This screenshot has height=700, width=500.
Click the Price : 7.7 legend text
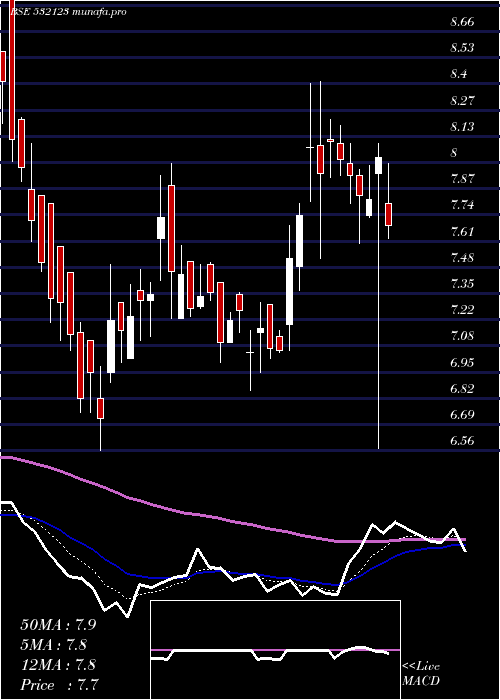tap(60, 685)
